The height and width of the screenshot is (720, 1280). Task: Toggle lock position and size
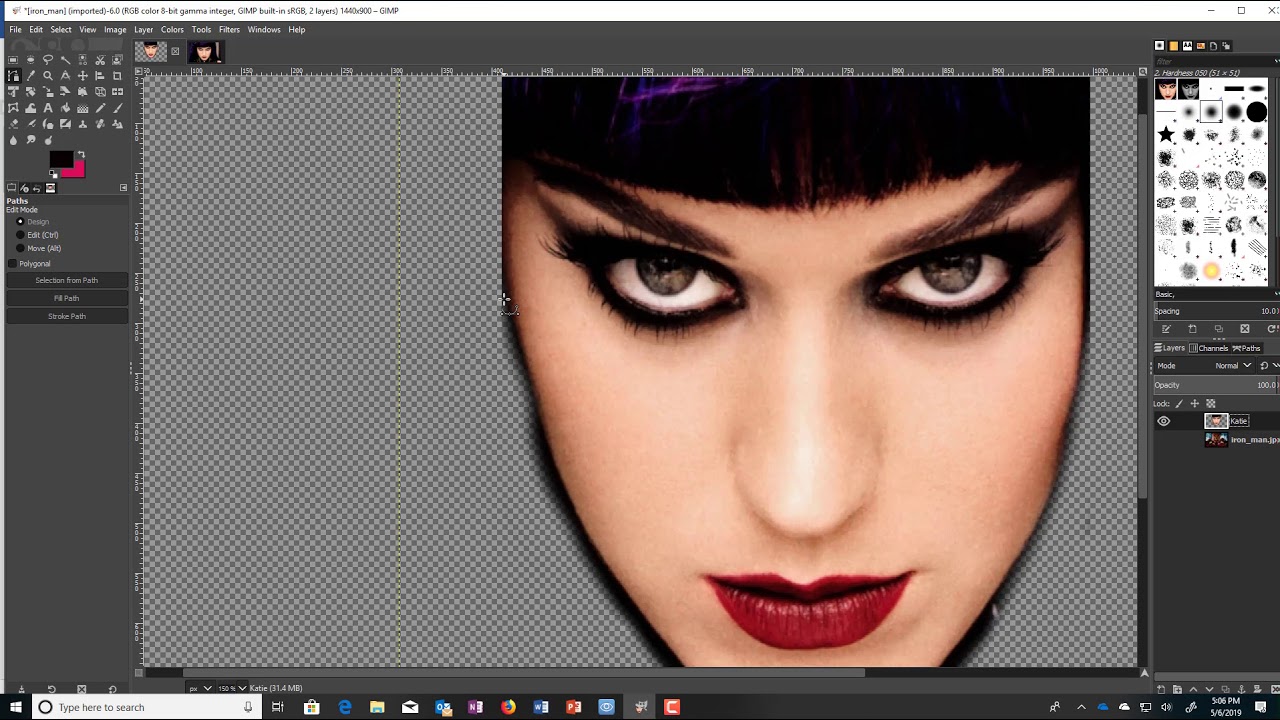[1195, 403]
